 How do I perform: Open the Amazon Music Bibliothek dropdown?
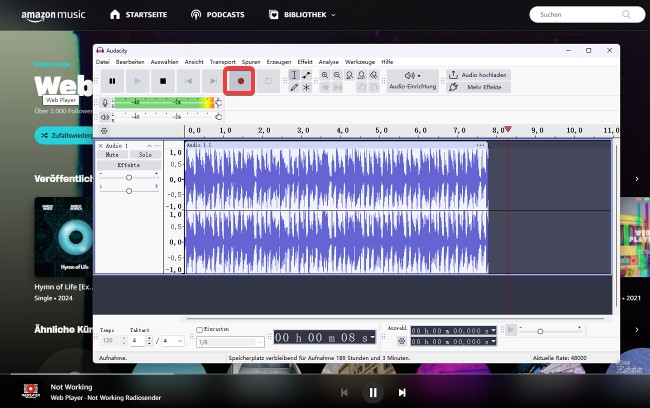302,15
